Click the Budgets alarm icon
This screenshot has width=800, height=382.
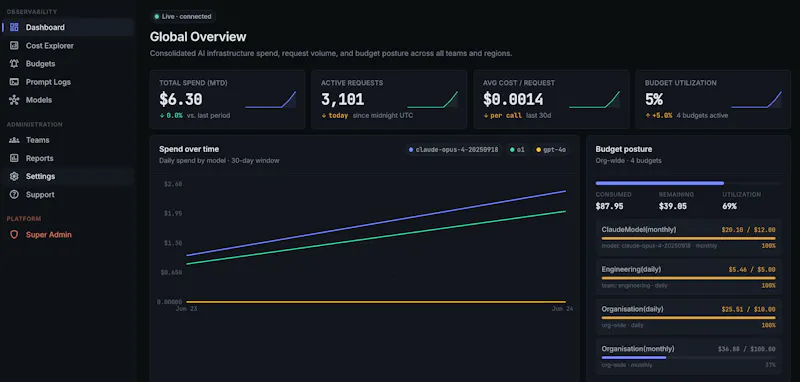[14, 64]
